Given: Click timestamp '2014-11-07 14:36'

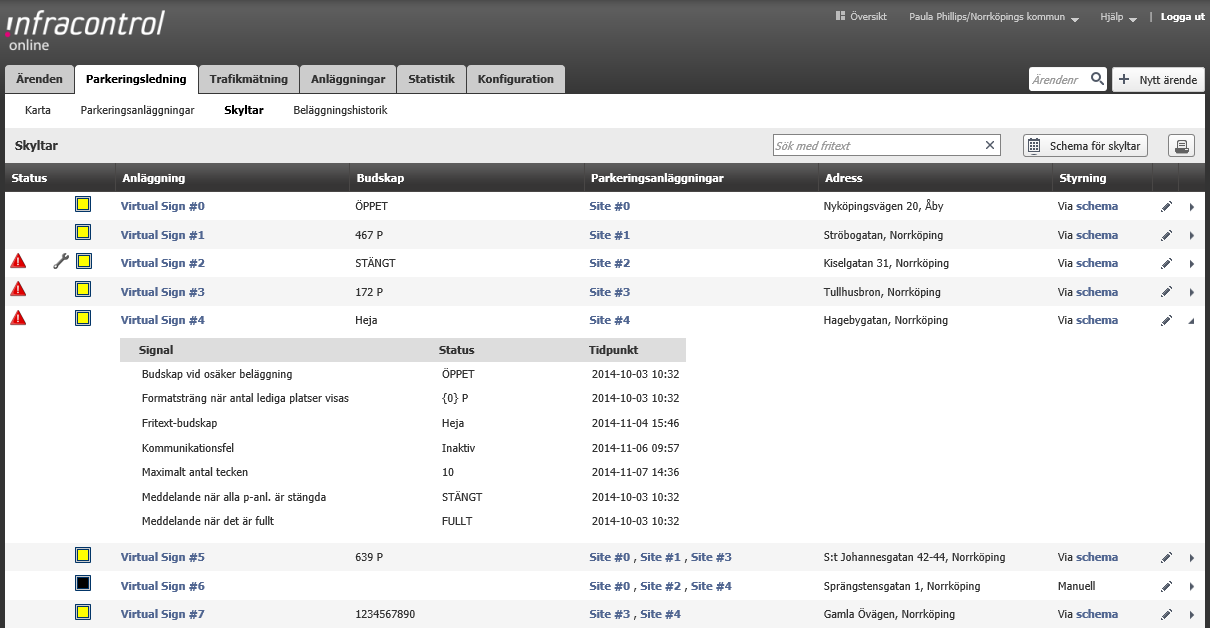Looking at the screenshot, I should tap(636, 472).
